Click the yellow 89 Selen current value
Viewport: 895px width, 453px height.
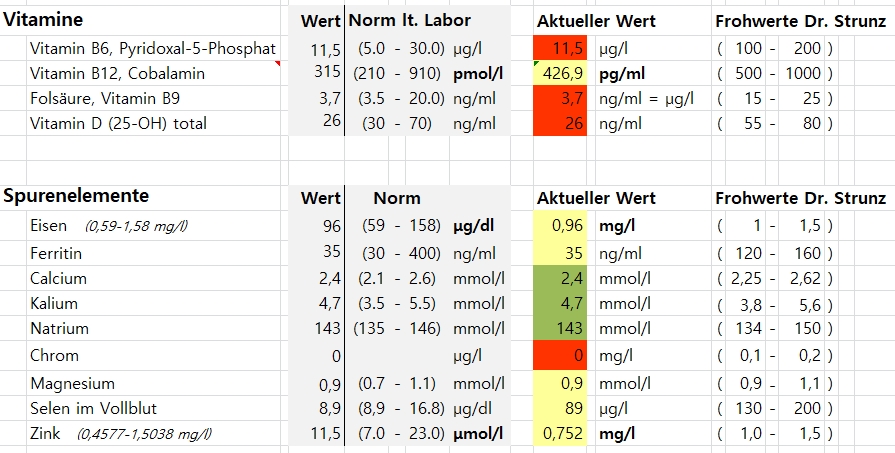[x=564, y=408]
